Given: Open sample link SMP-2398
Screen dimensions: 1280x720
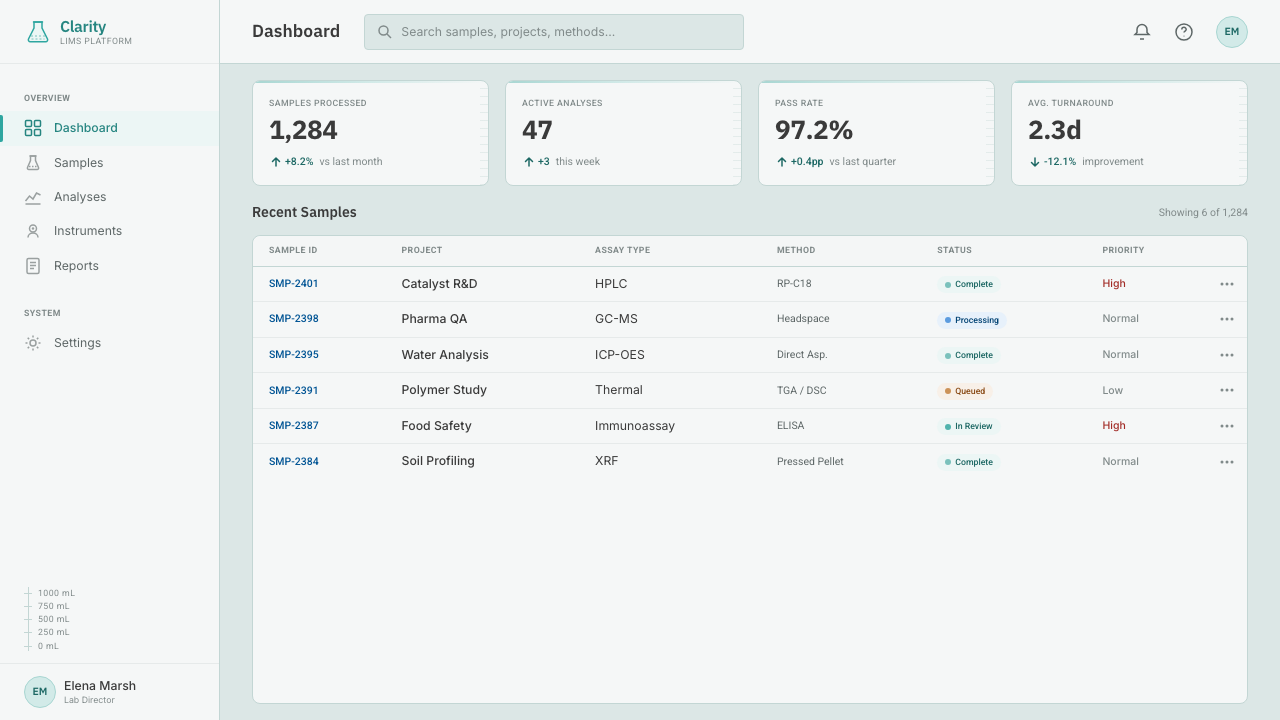Looking at the screenshot, I should 294,319.
